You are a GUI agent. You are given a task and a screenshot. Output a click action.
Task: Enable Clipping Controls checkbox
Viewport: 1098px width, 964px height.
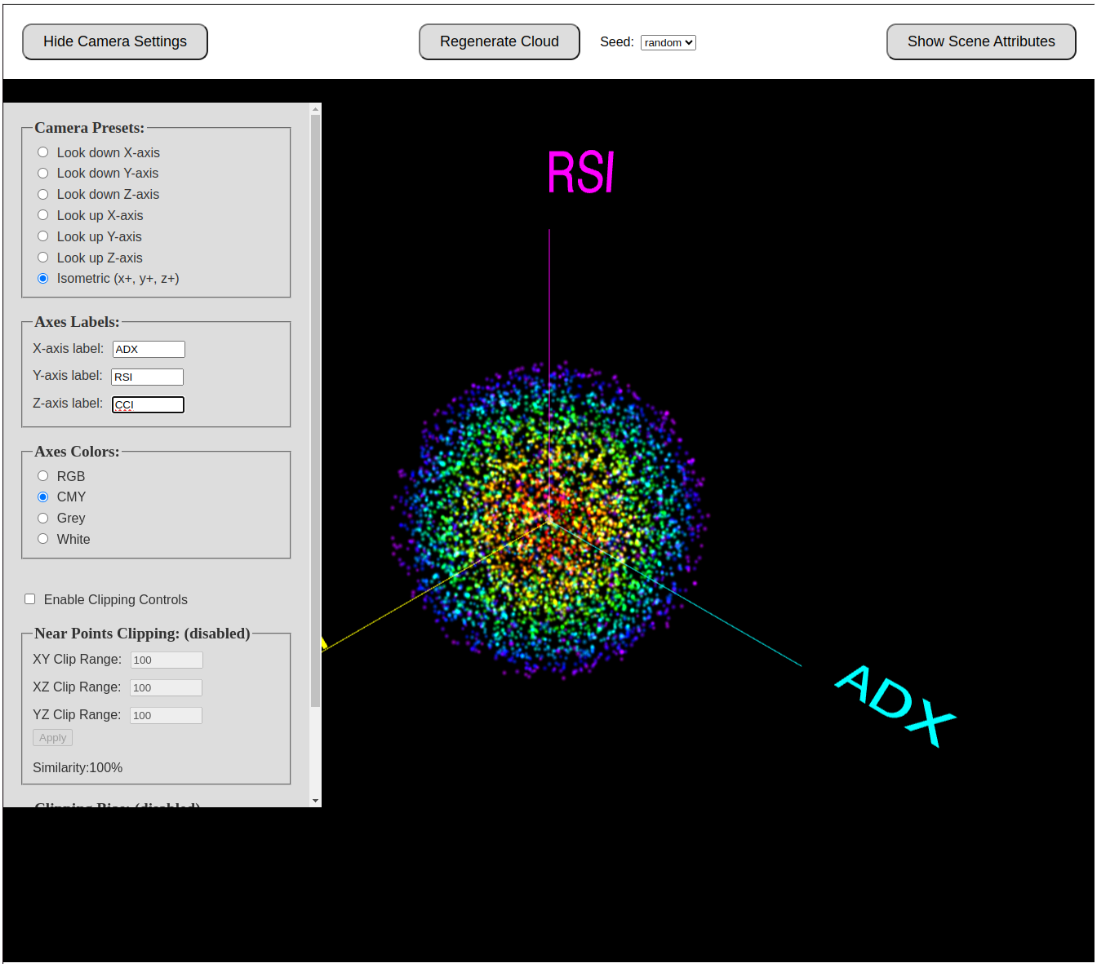pos(30,599)
